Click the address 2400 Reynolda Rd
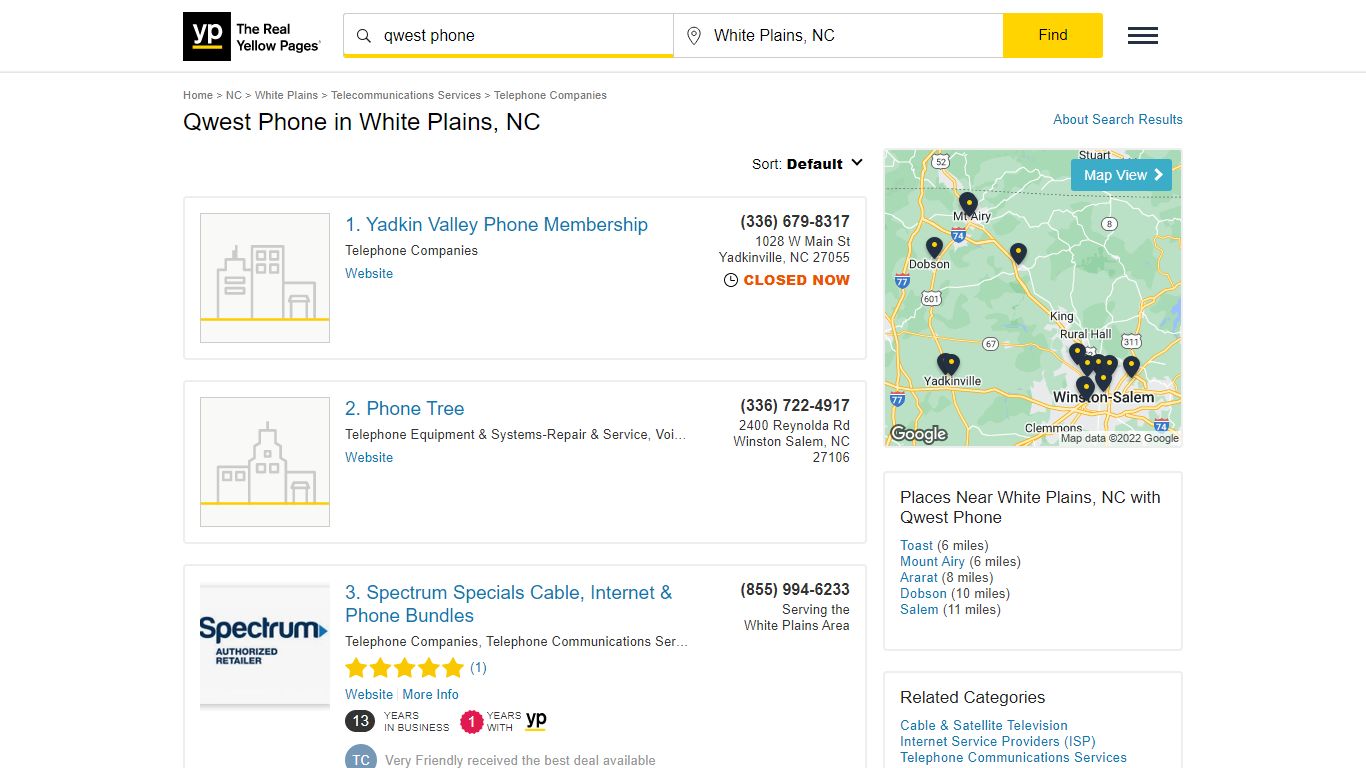Viewport: 1366px width, 768px height. click(794, 425)
